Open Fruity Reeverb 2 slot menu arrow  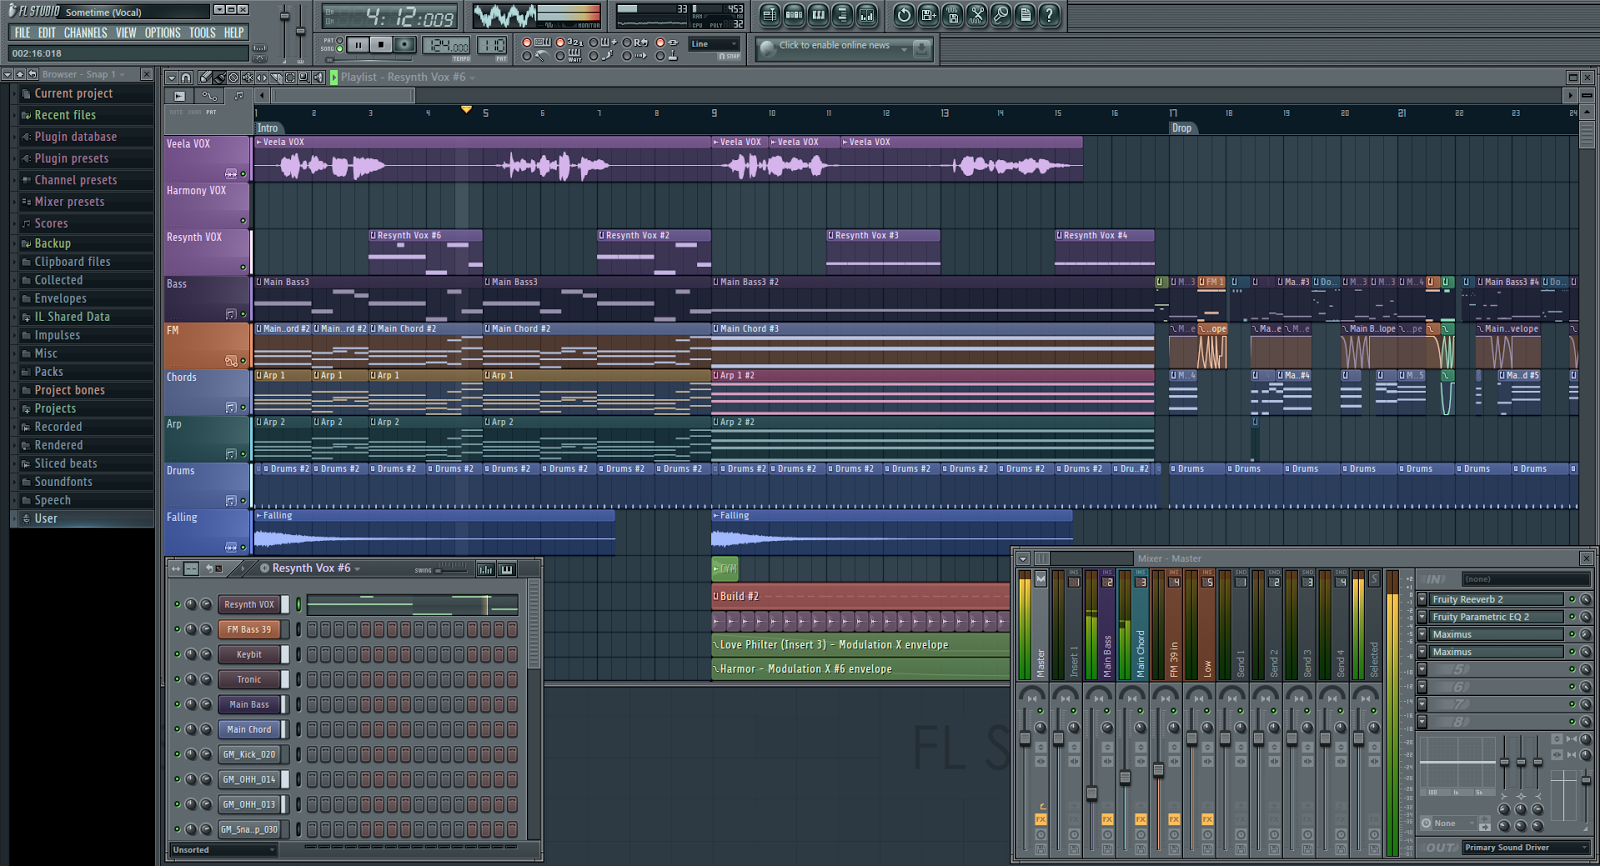click(1422, 600)
